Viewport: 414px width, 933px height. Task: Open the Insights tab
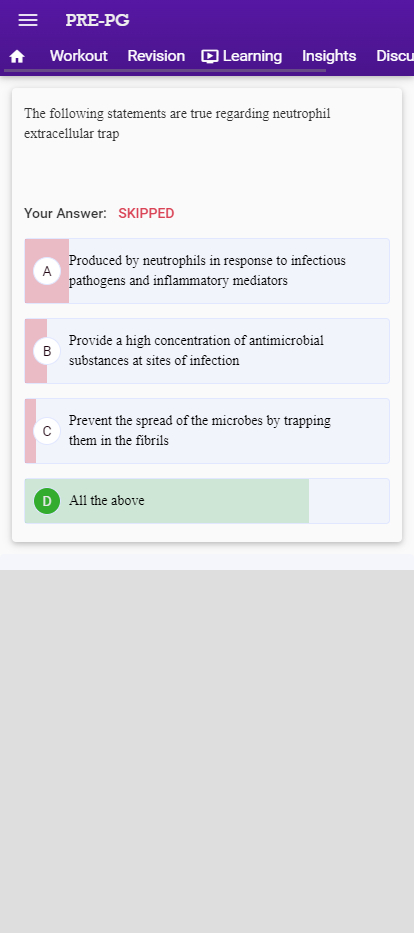329,56
